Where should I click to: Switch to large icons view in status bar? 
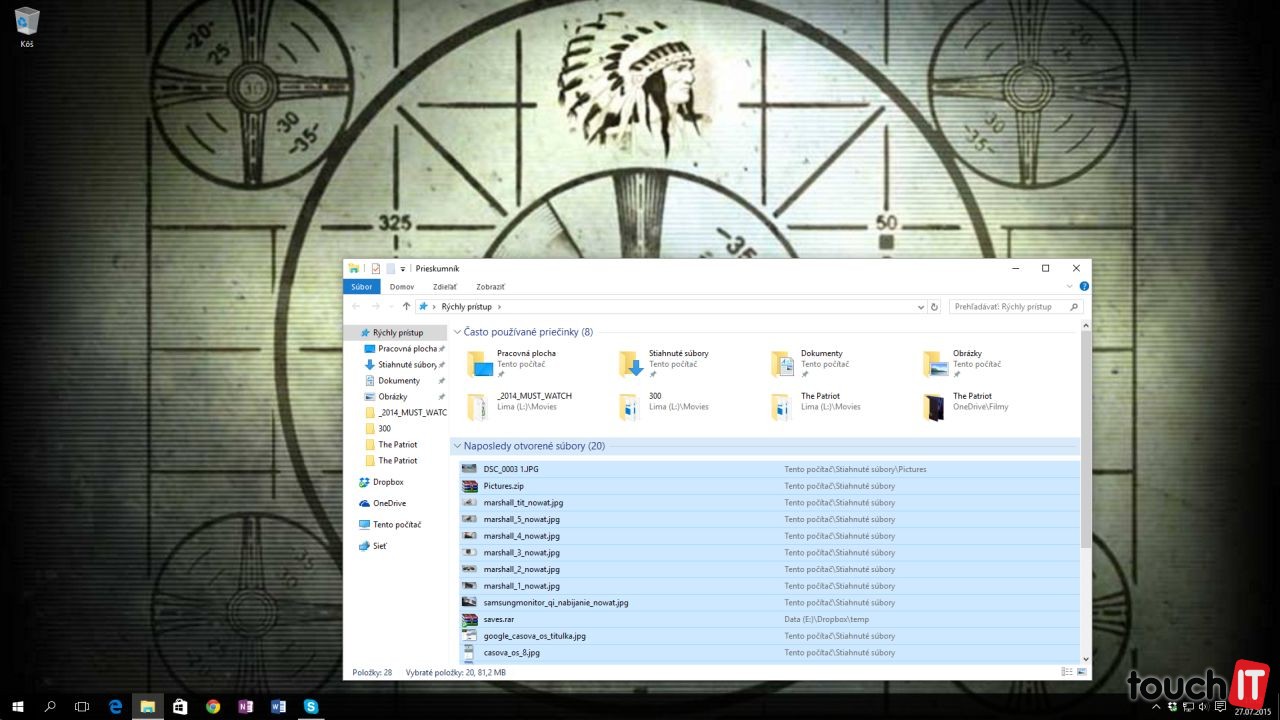coord(1081,672)
